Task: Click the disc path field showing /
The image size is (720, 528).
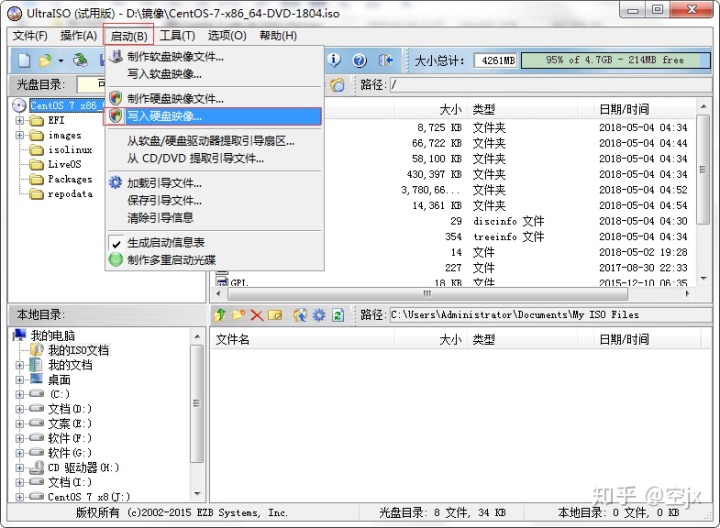Action: pos(550,85)
